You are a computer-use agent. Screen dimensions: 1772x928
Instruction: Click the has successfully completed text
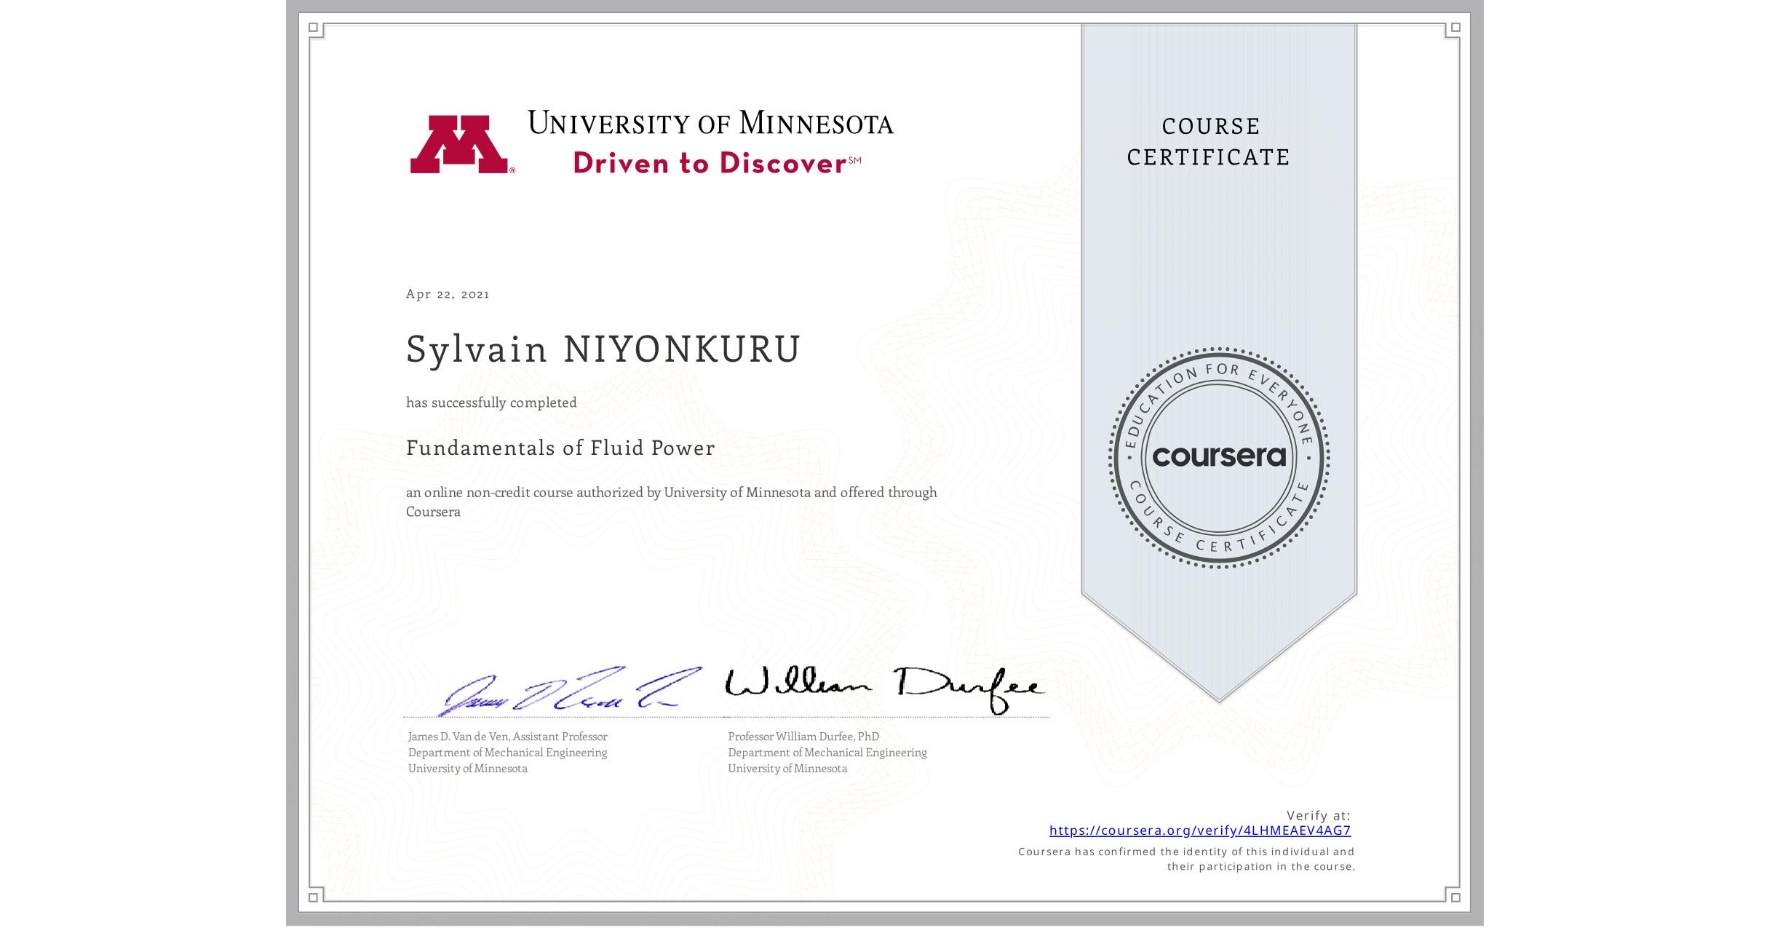point(491,402)
